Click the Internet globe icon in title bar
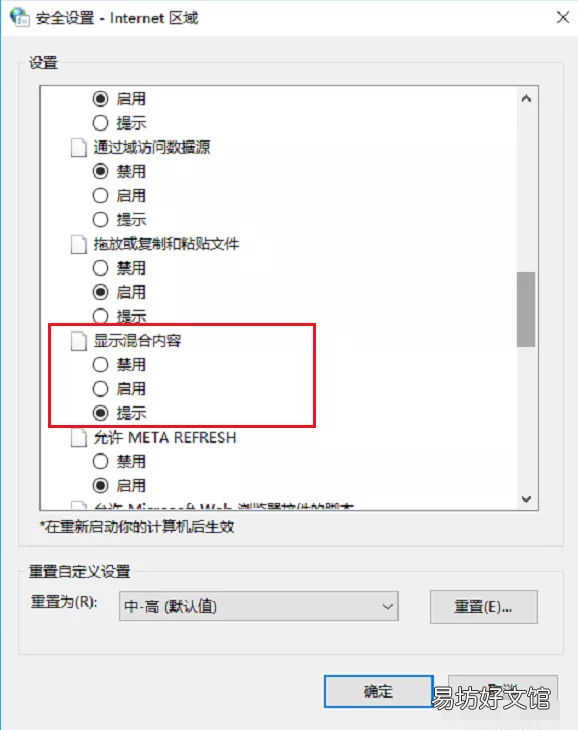 [x=20, y=17]
